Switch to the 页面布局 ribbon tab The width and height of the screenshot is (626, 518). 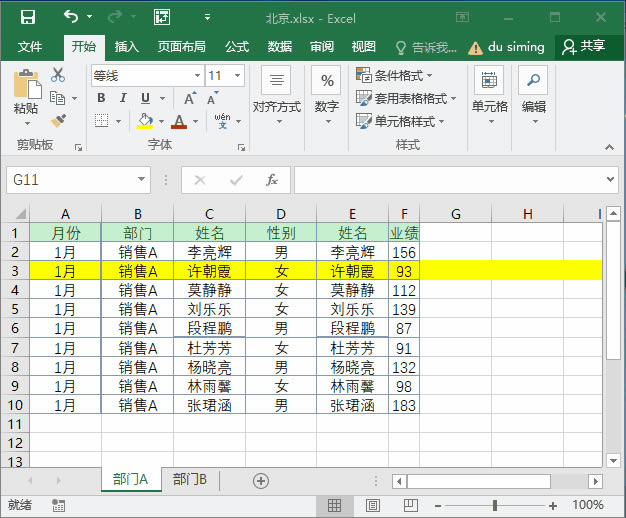click(182, 47)
